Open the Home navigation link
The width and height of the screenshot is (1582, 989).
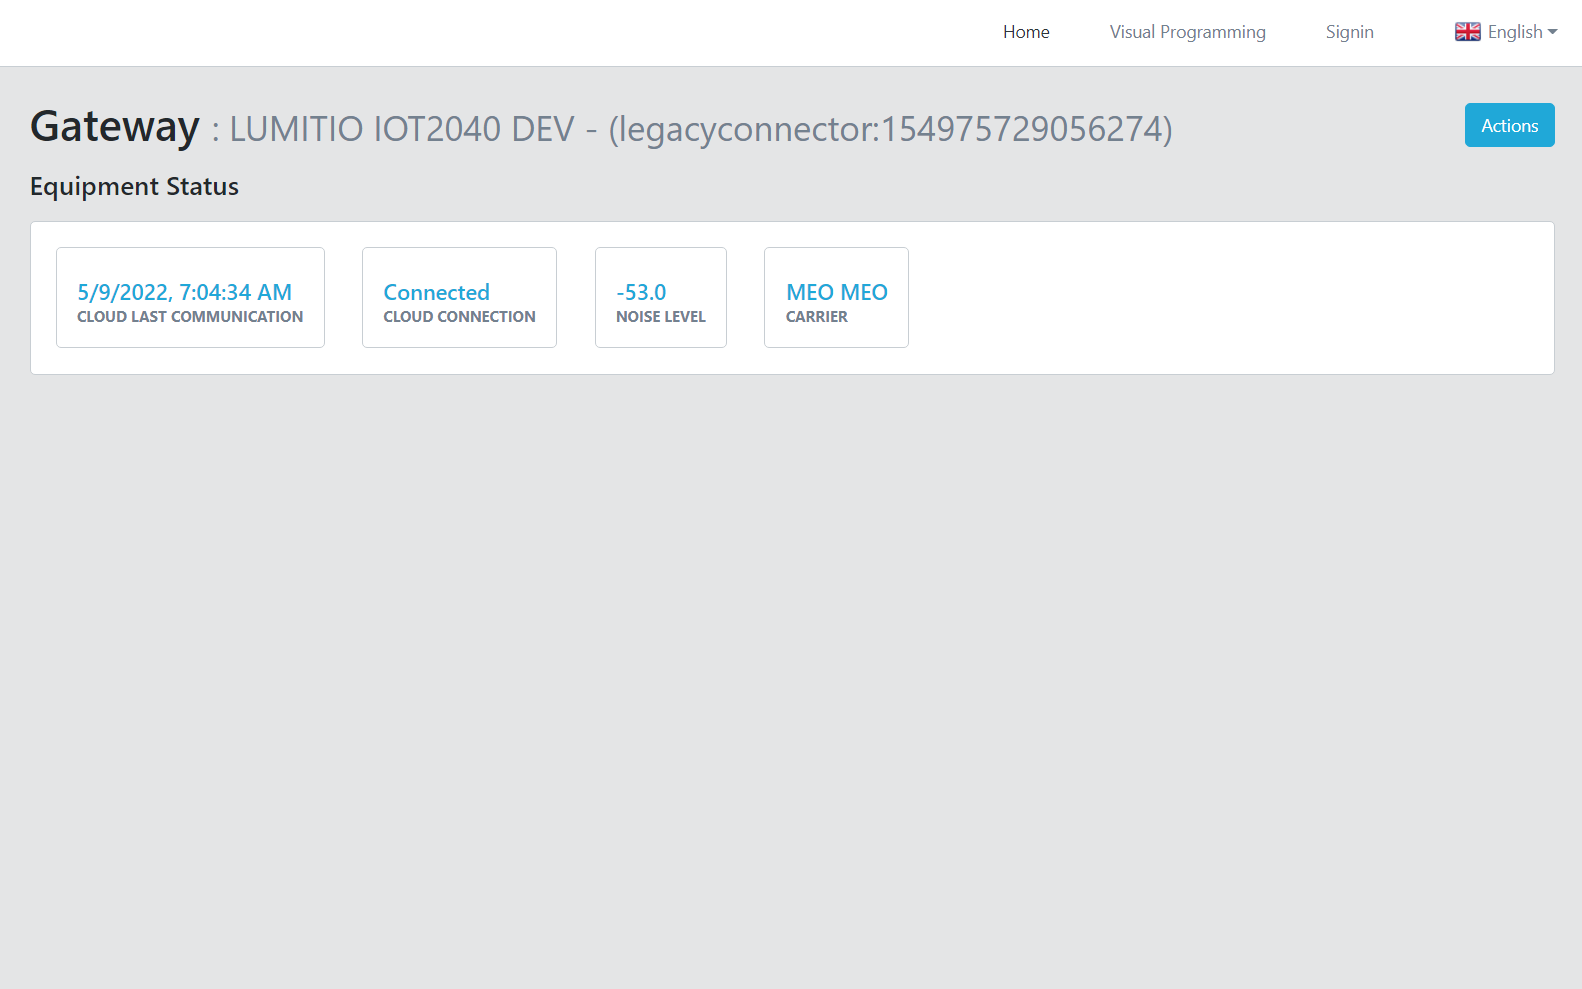point(1026,32)
